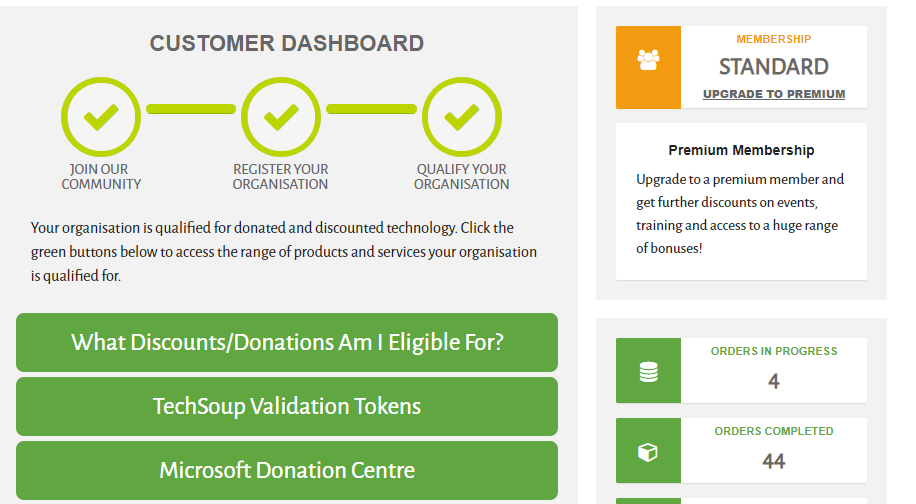Click the Premium Membership heading
916x504 pixels.
741,150
